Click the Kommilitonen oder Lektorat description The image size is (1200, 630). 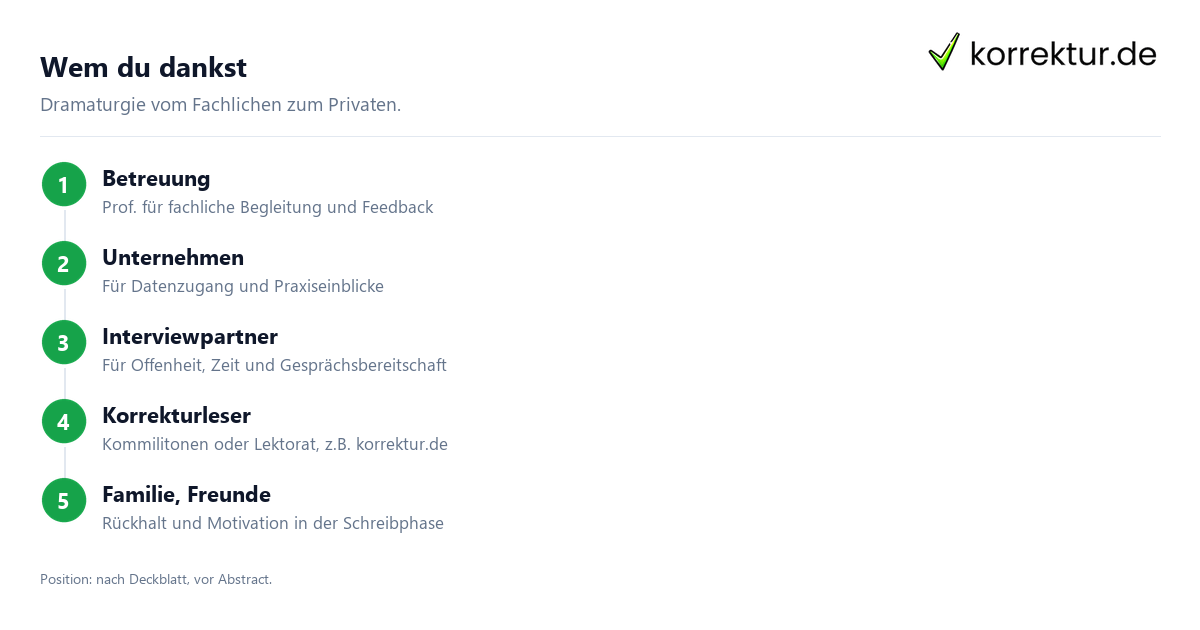tap(275, 445)
